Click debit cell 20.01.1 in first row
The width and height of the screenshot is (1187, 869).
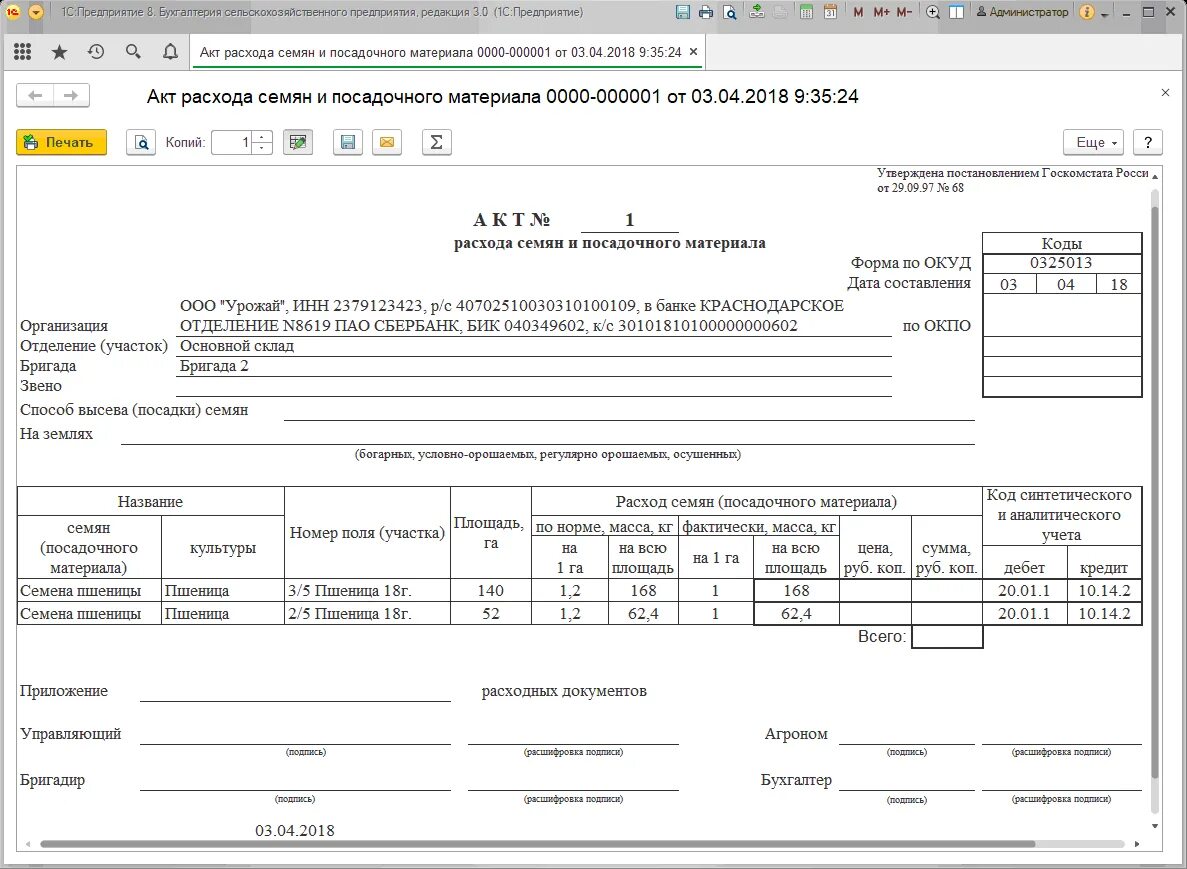click(1024, 590)
